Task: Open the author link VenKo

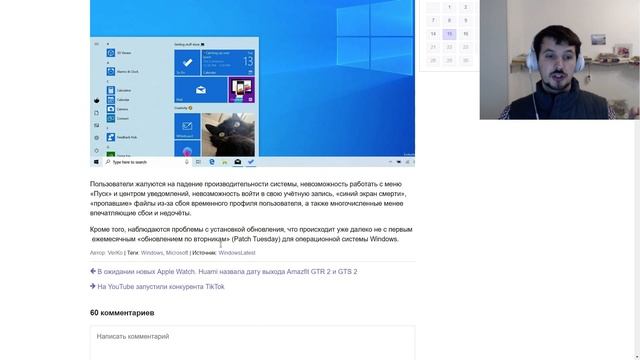Action: click(115, 253)
